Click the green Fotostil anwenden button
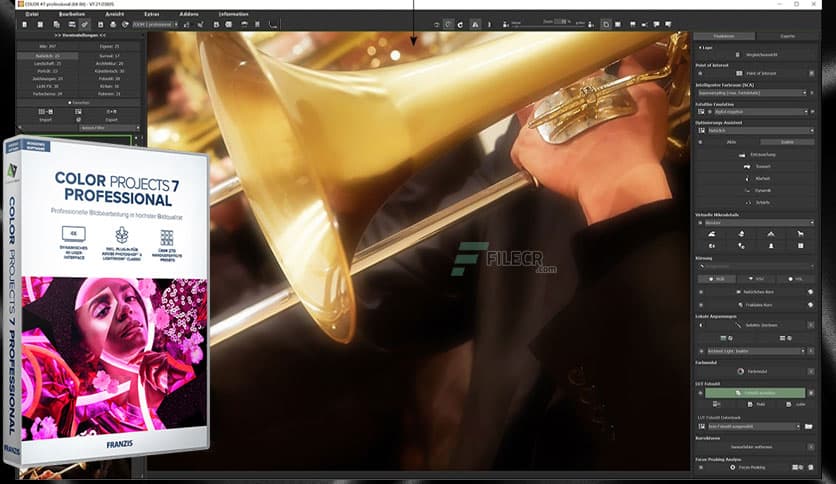The height and width of the screenshot is (484, 836). [x=755, y=393]
